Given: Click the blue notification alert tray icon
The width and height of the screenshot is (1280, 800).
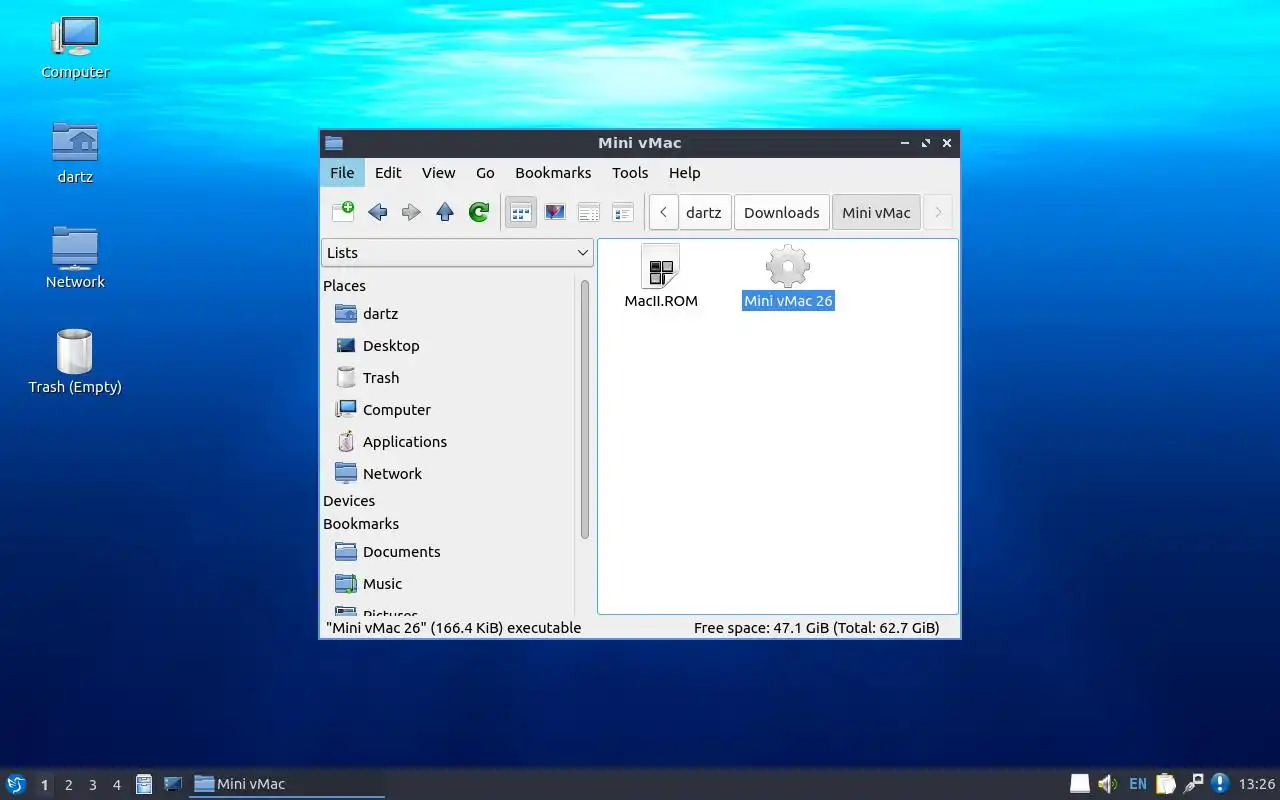Looking at the screenshot, I should pyautogui.click(x=1219, y=783).
